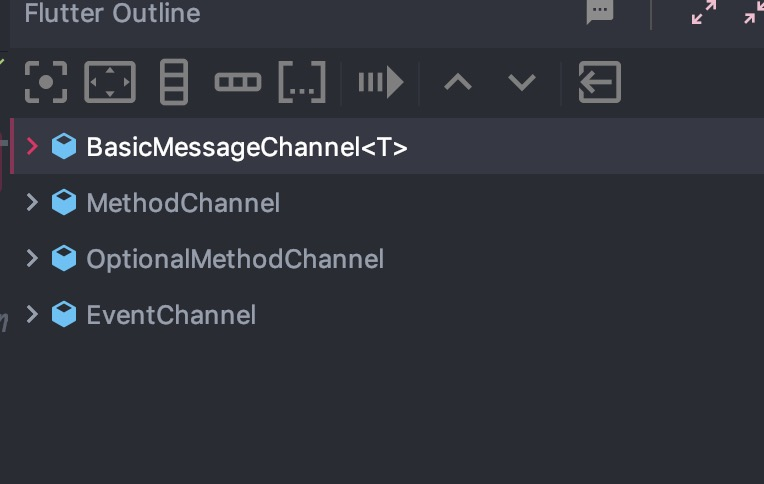Click the pink Collapse All arrows icon
The width and height of the screenshot is (764, 484).
(754, 12)
